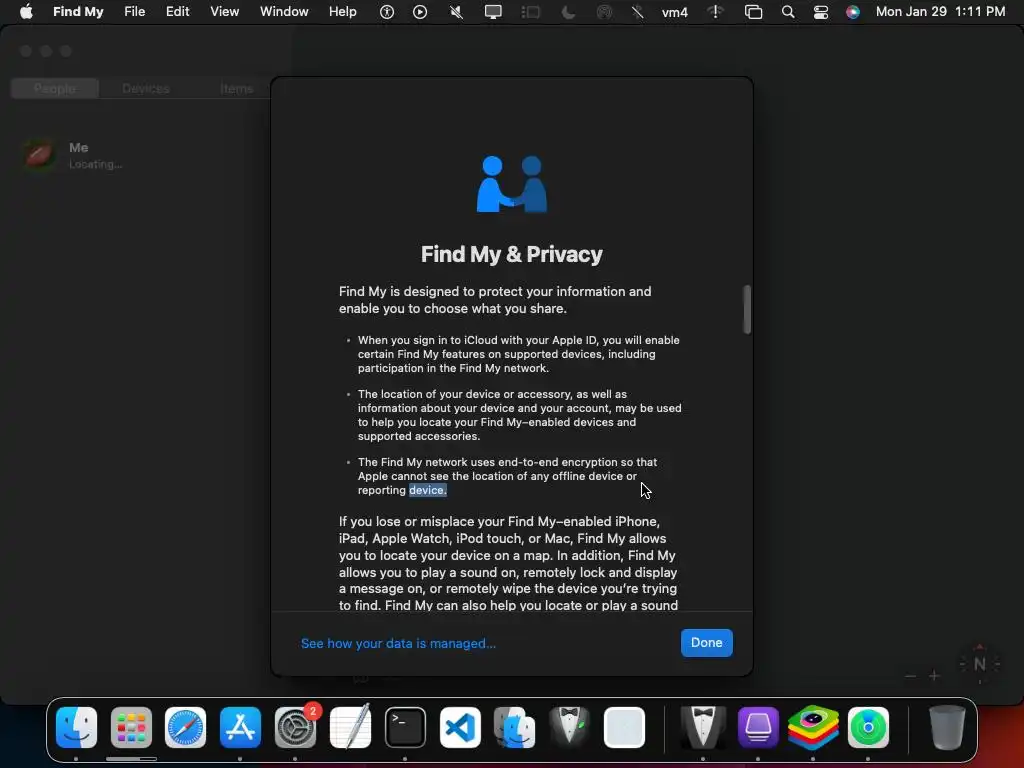Click the blank white app icon in Dock
Image resolution: width=1024 pixels, height=768 pixels.
pyautogui.click(x=624, y=727)
